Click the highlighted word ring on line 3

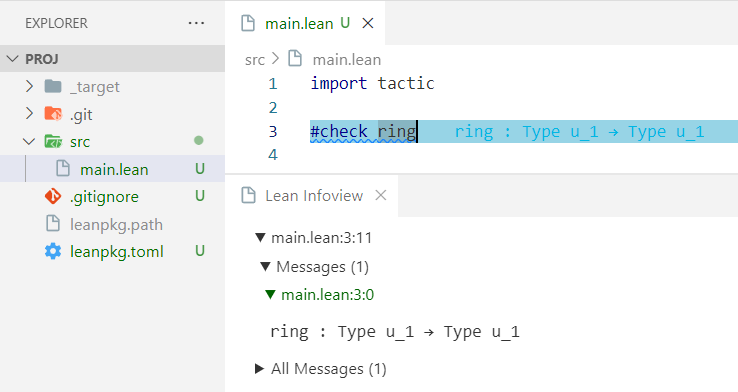[397, 131]
